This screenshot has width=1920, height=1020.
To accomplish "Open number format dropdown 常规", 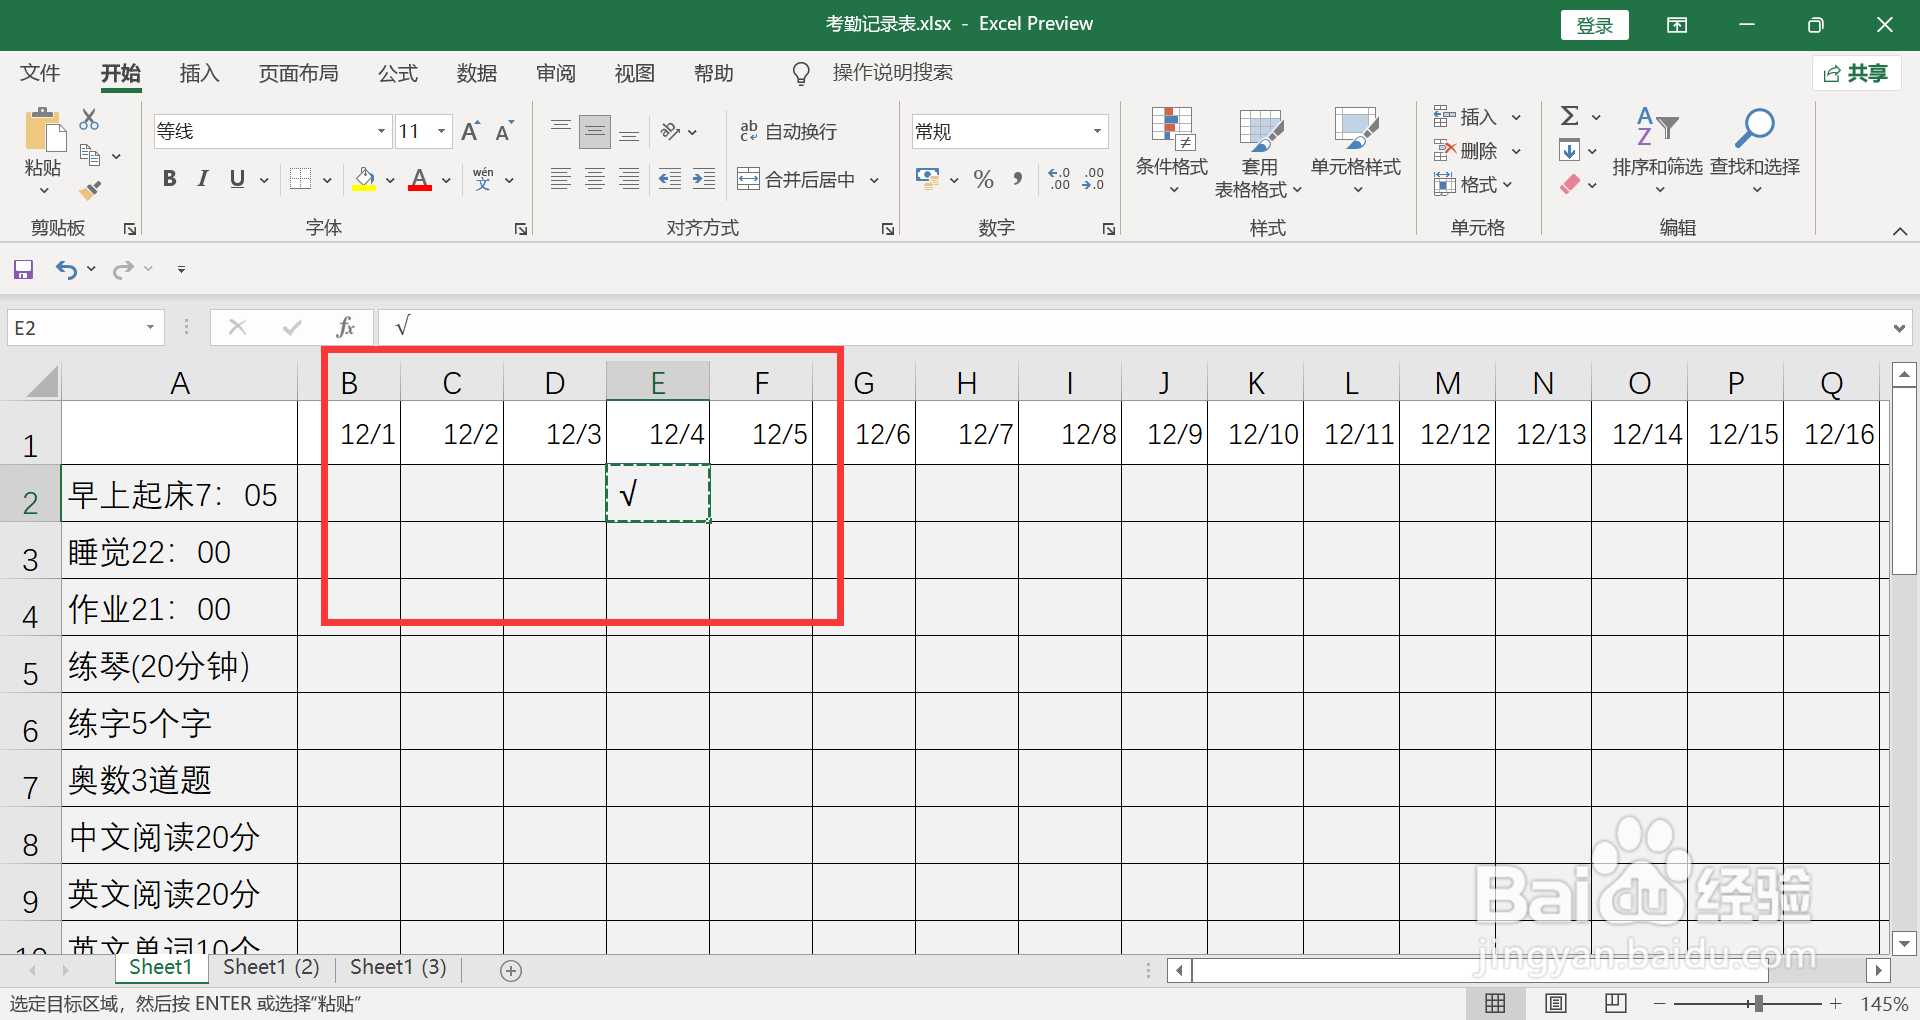I will pos(1097,131).
